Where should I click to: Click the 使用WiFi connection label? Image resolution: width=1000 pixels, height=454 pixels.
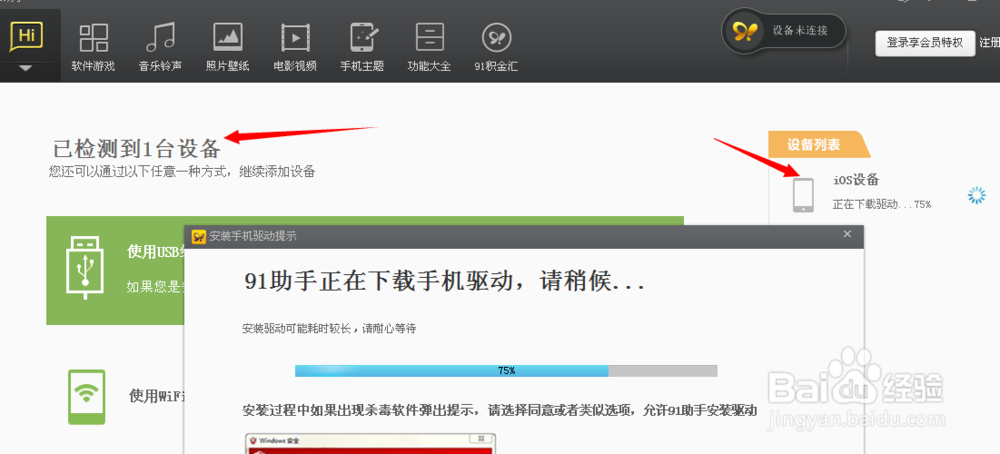click(156, 396)
